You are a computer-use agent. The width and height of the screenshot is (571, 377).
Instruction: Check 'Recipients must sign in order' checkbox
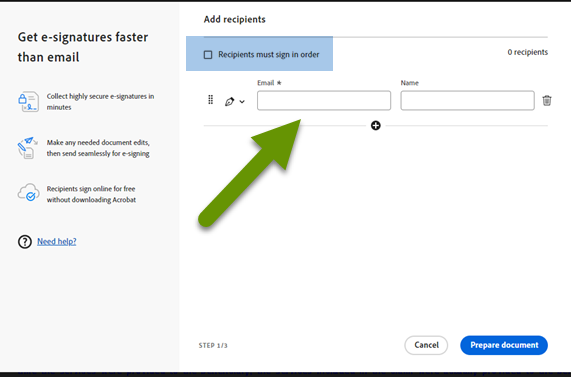click(x=208, y=55)
